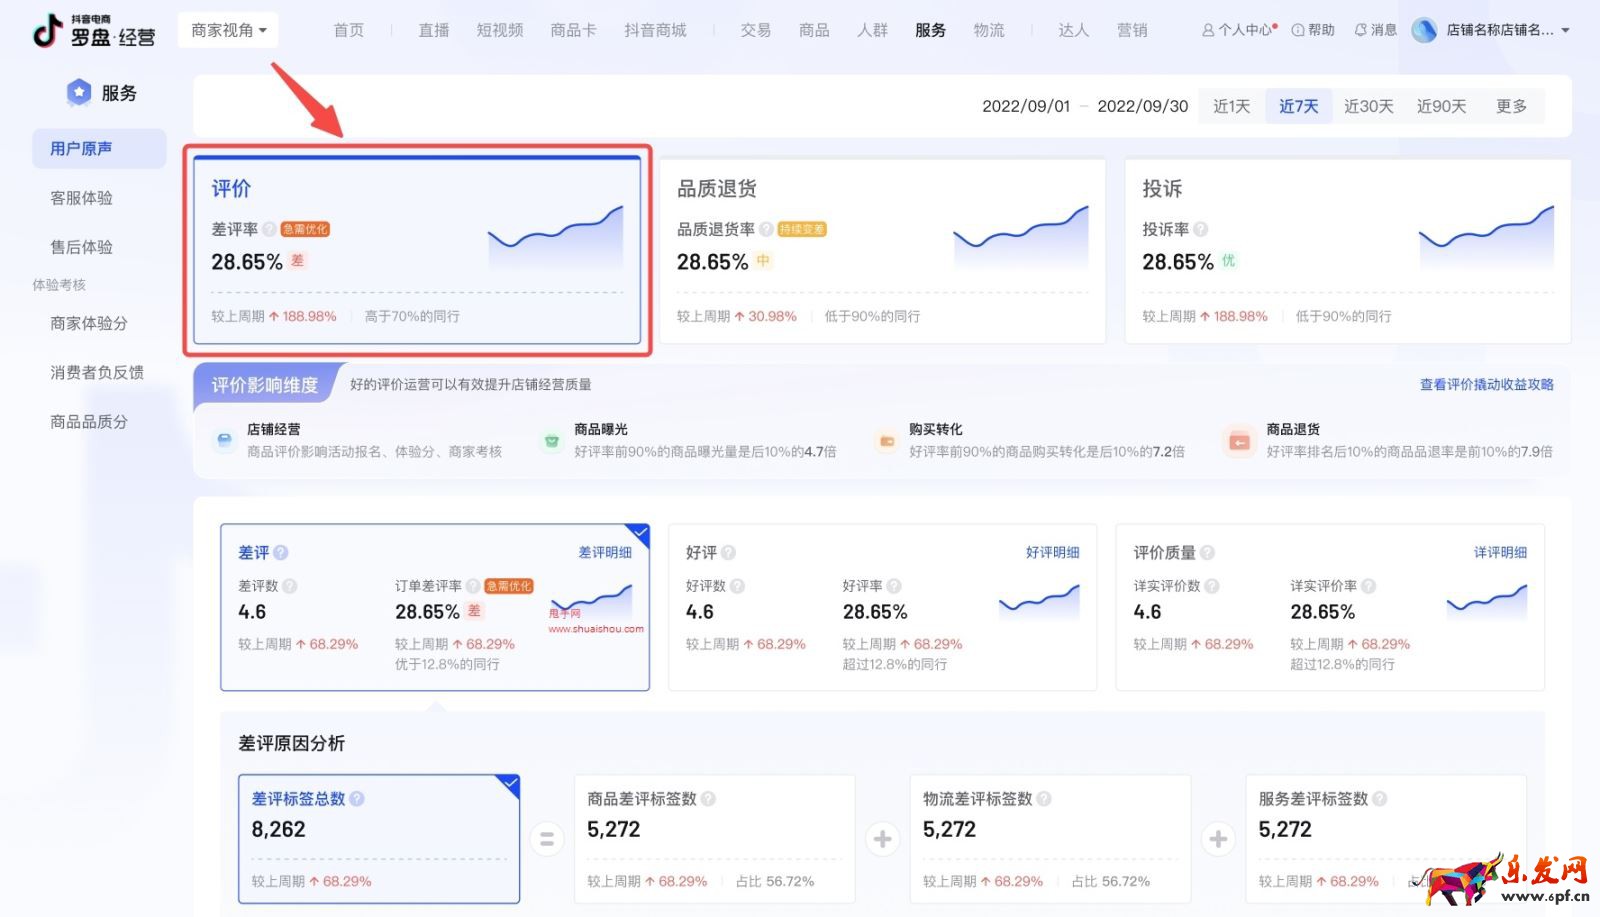Click the 店铺经营 icon in 评价影响维度
This screenshot has width=1600, height=917.
[x=224, y=440]
